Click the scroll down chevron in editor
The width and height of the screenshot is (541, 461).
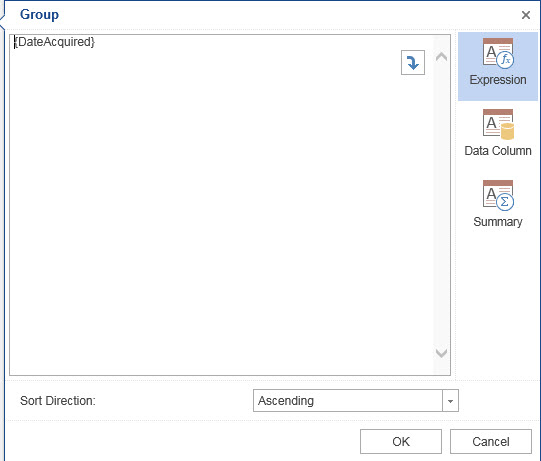point(441,353)
